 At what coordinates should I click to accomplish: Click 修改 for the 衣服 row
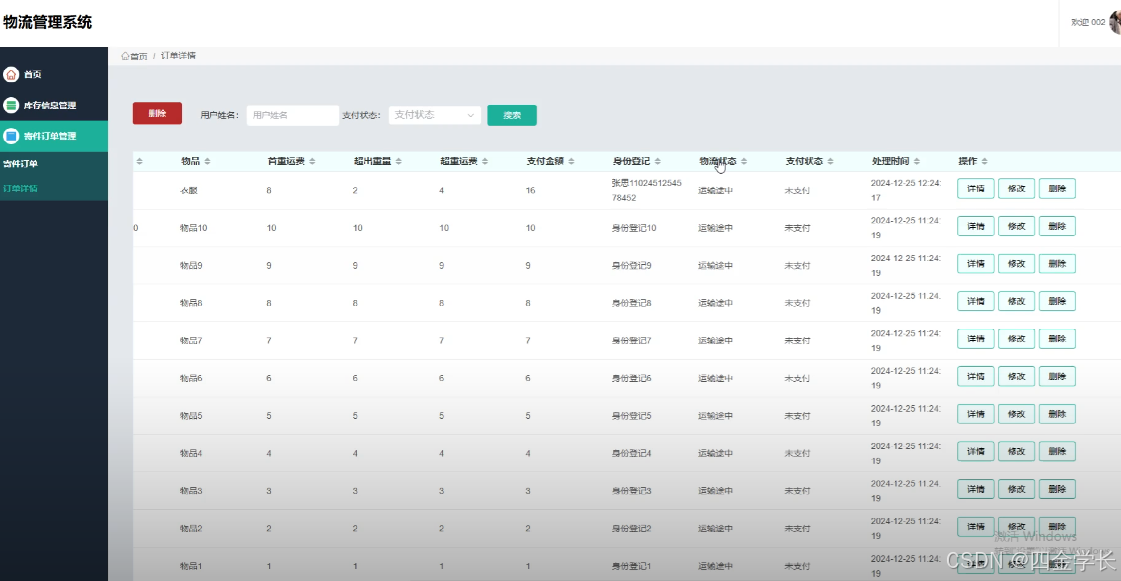click(1017, 189)
